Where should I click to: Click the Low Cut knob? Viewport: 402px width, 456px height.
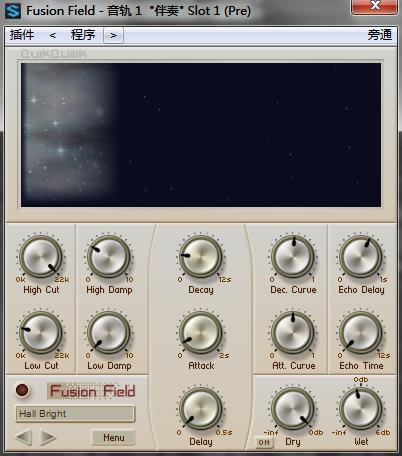pos(41,333)
